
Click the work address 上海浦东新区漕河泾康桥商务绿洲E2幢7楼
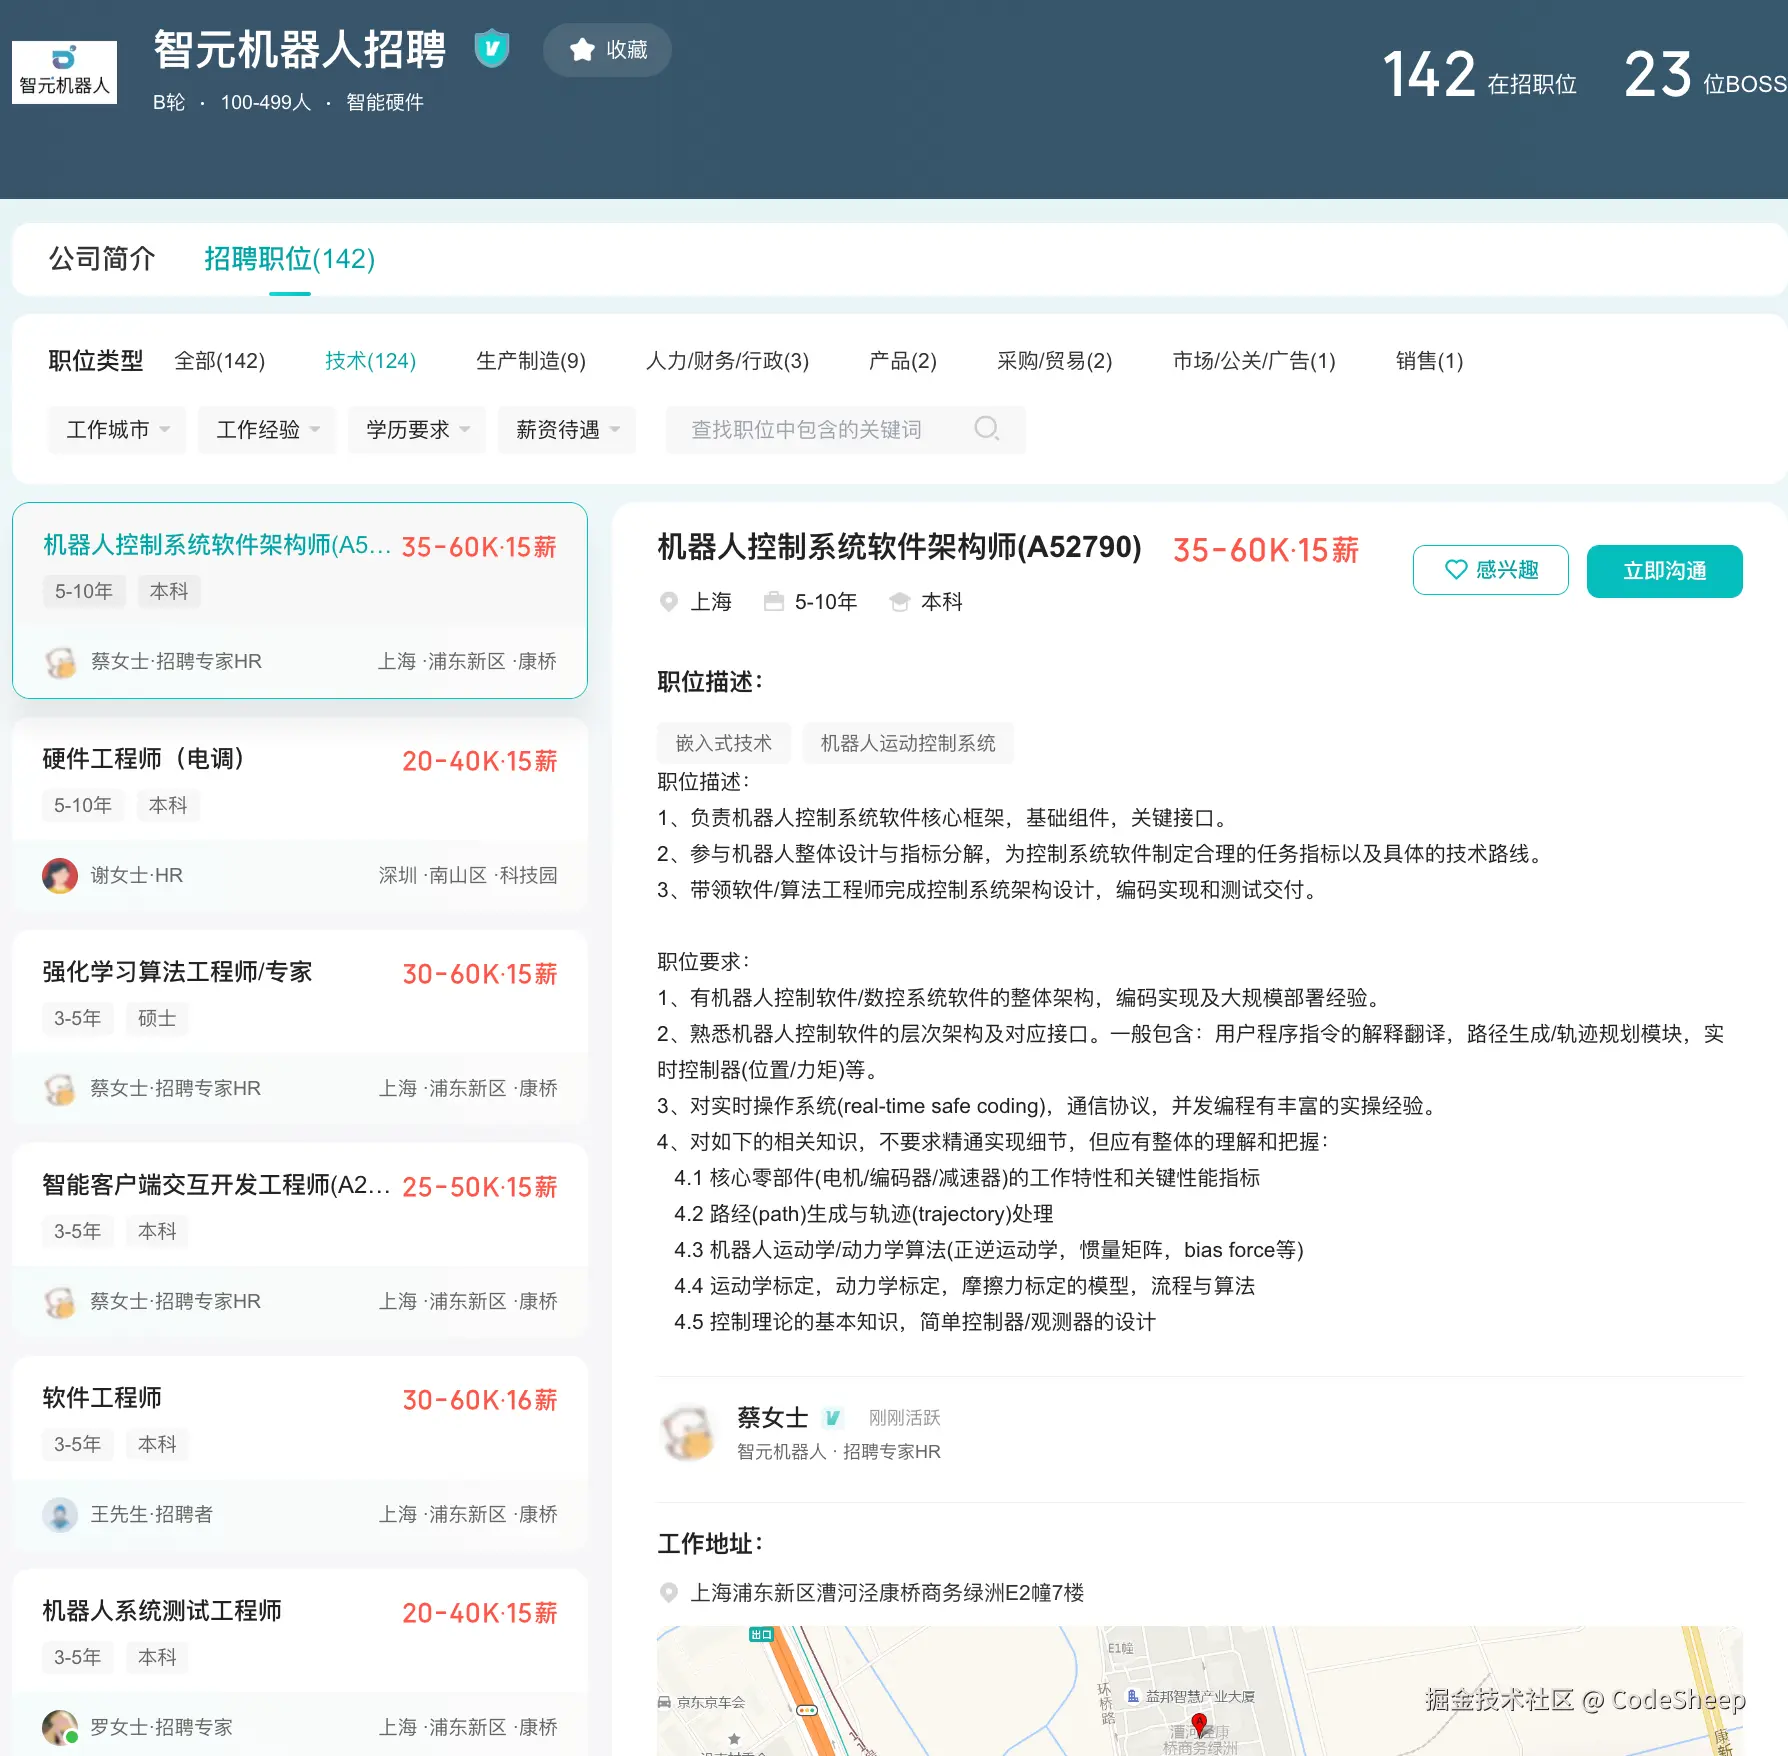pyautogui.click(x=888, y=1593)
